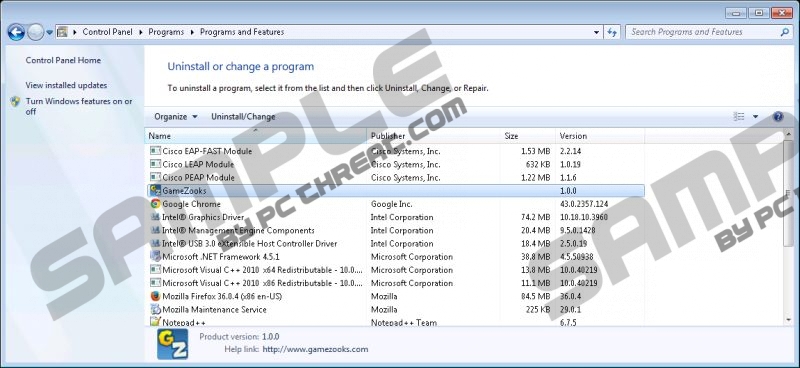800x368 pixels.
Task: Click the Google Chrome program icon
Action: coord(156,204)
